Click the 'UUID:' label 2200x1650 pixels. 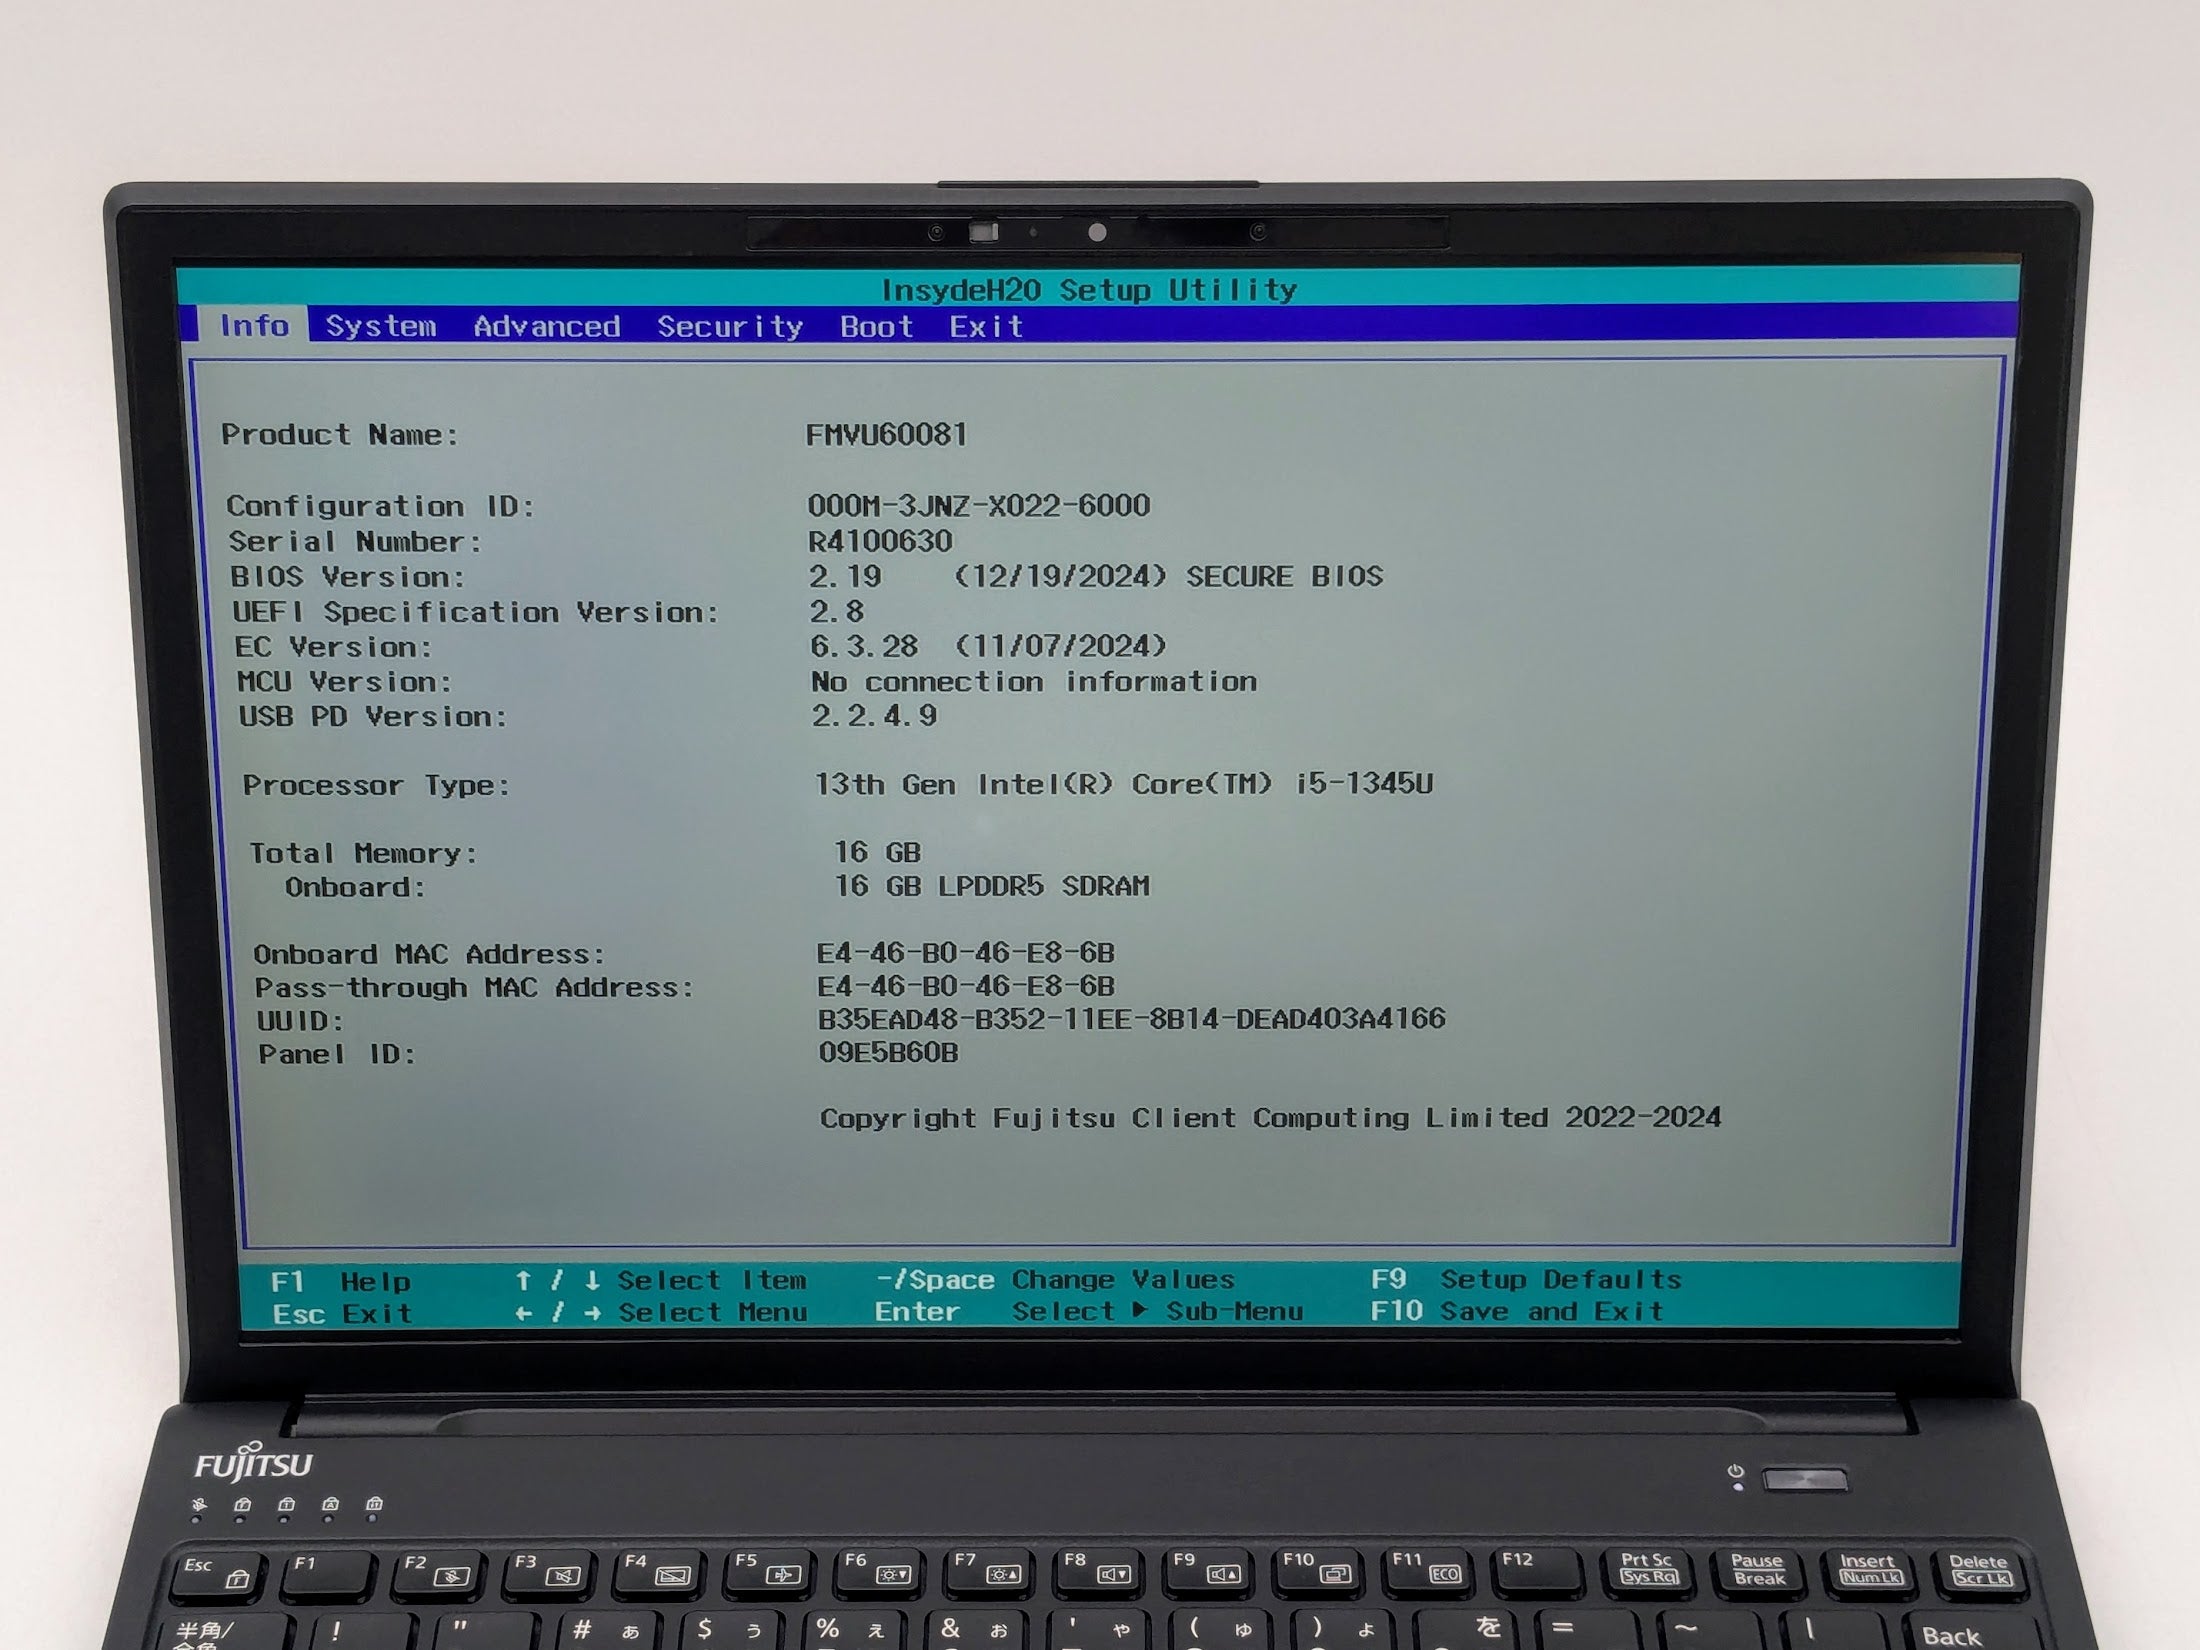coord(300,1021)
